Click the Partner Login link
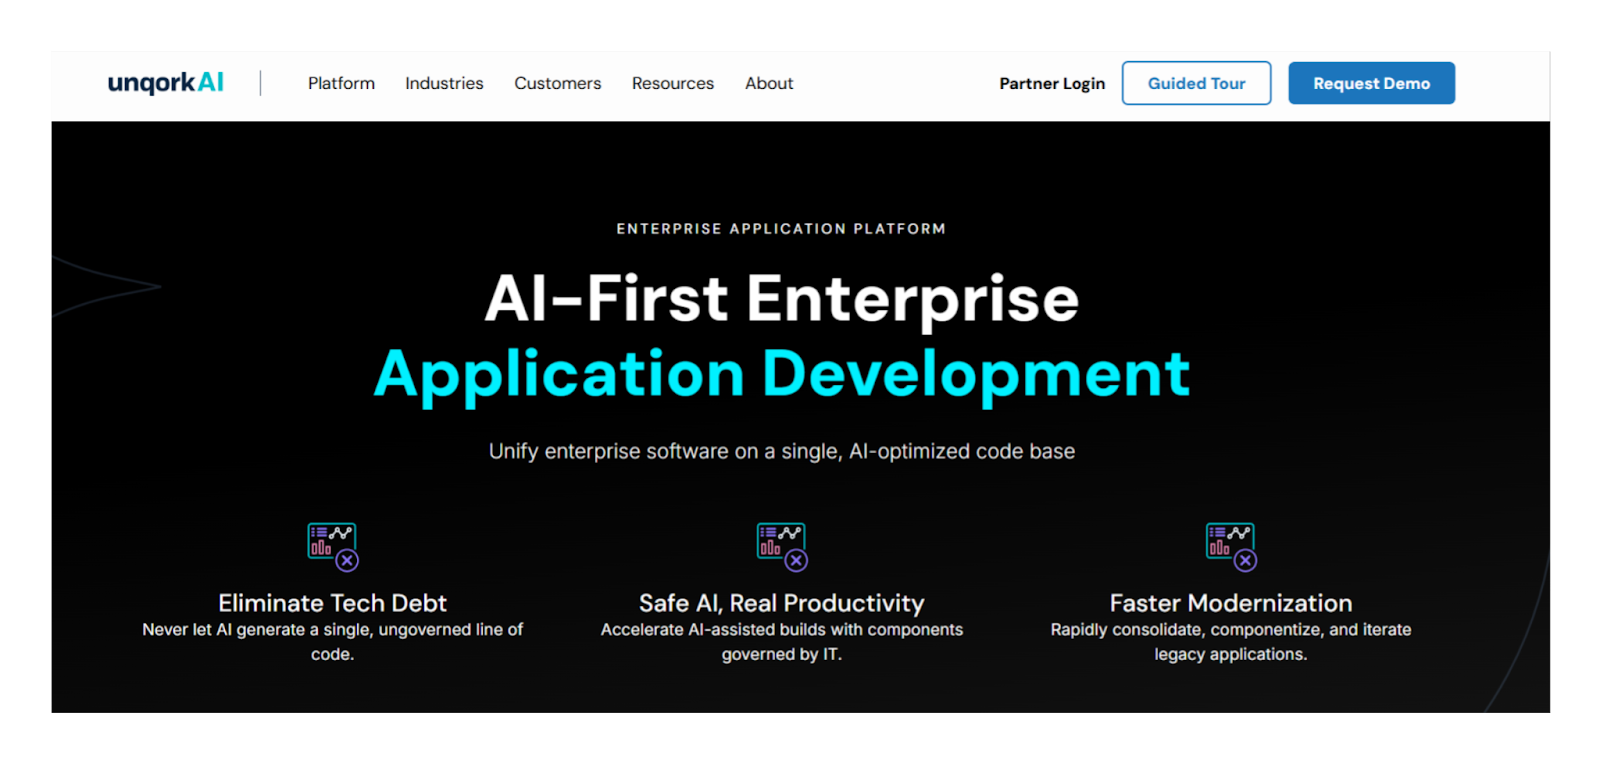The image size is (1600, 763). pos(1052,83)
